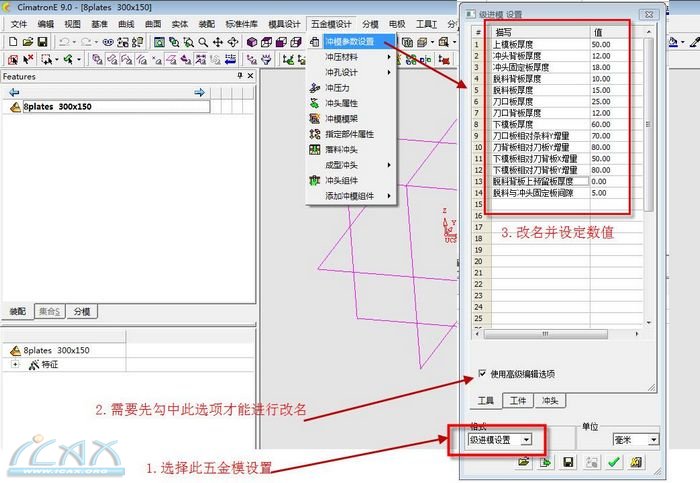Click the Features panel forward arrow
Screen dimensions: 700x483
coord(200,92)
